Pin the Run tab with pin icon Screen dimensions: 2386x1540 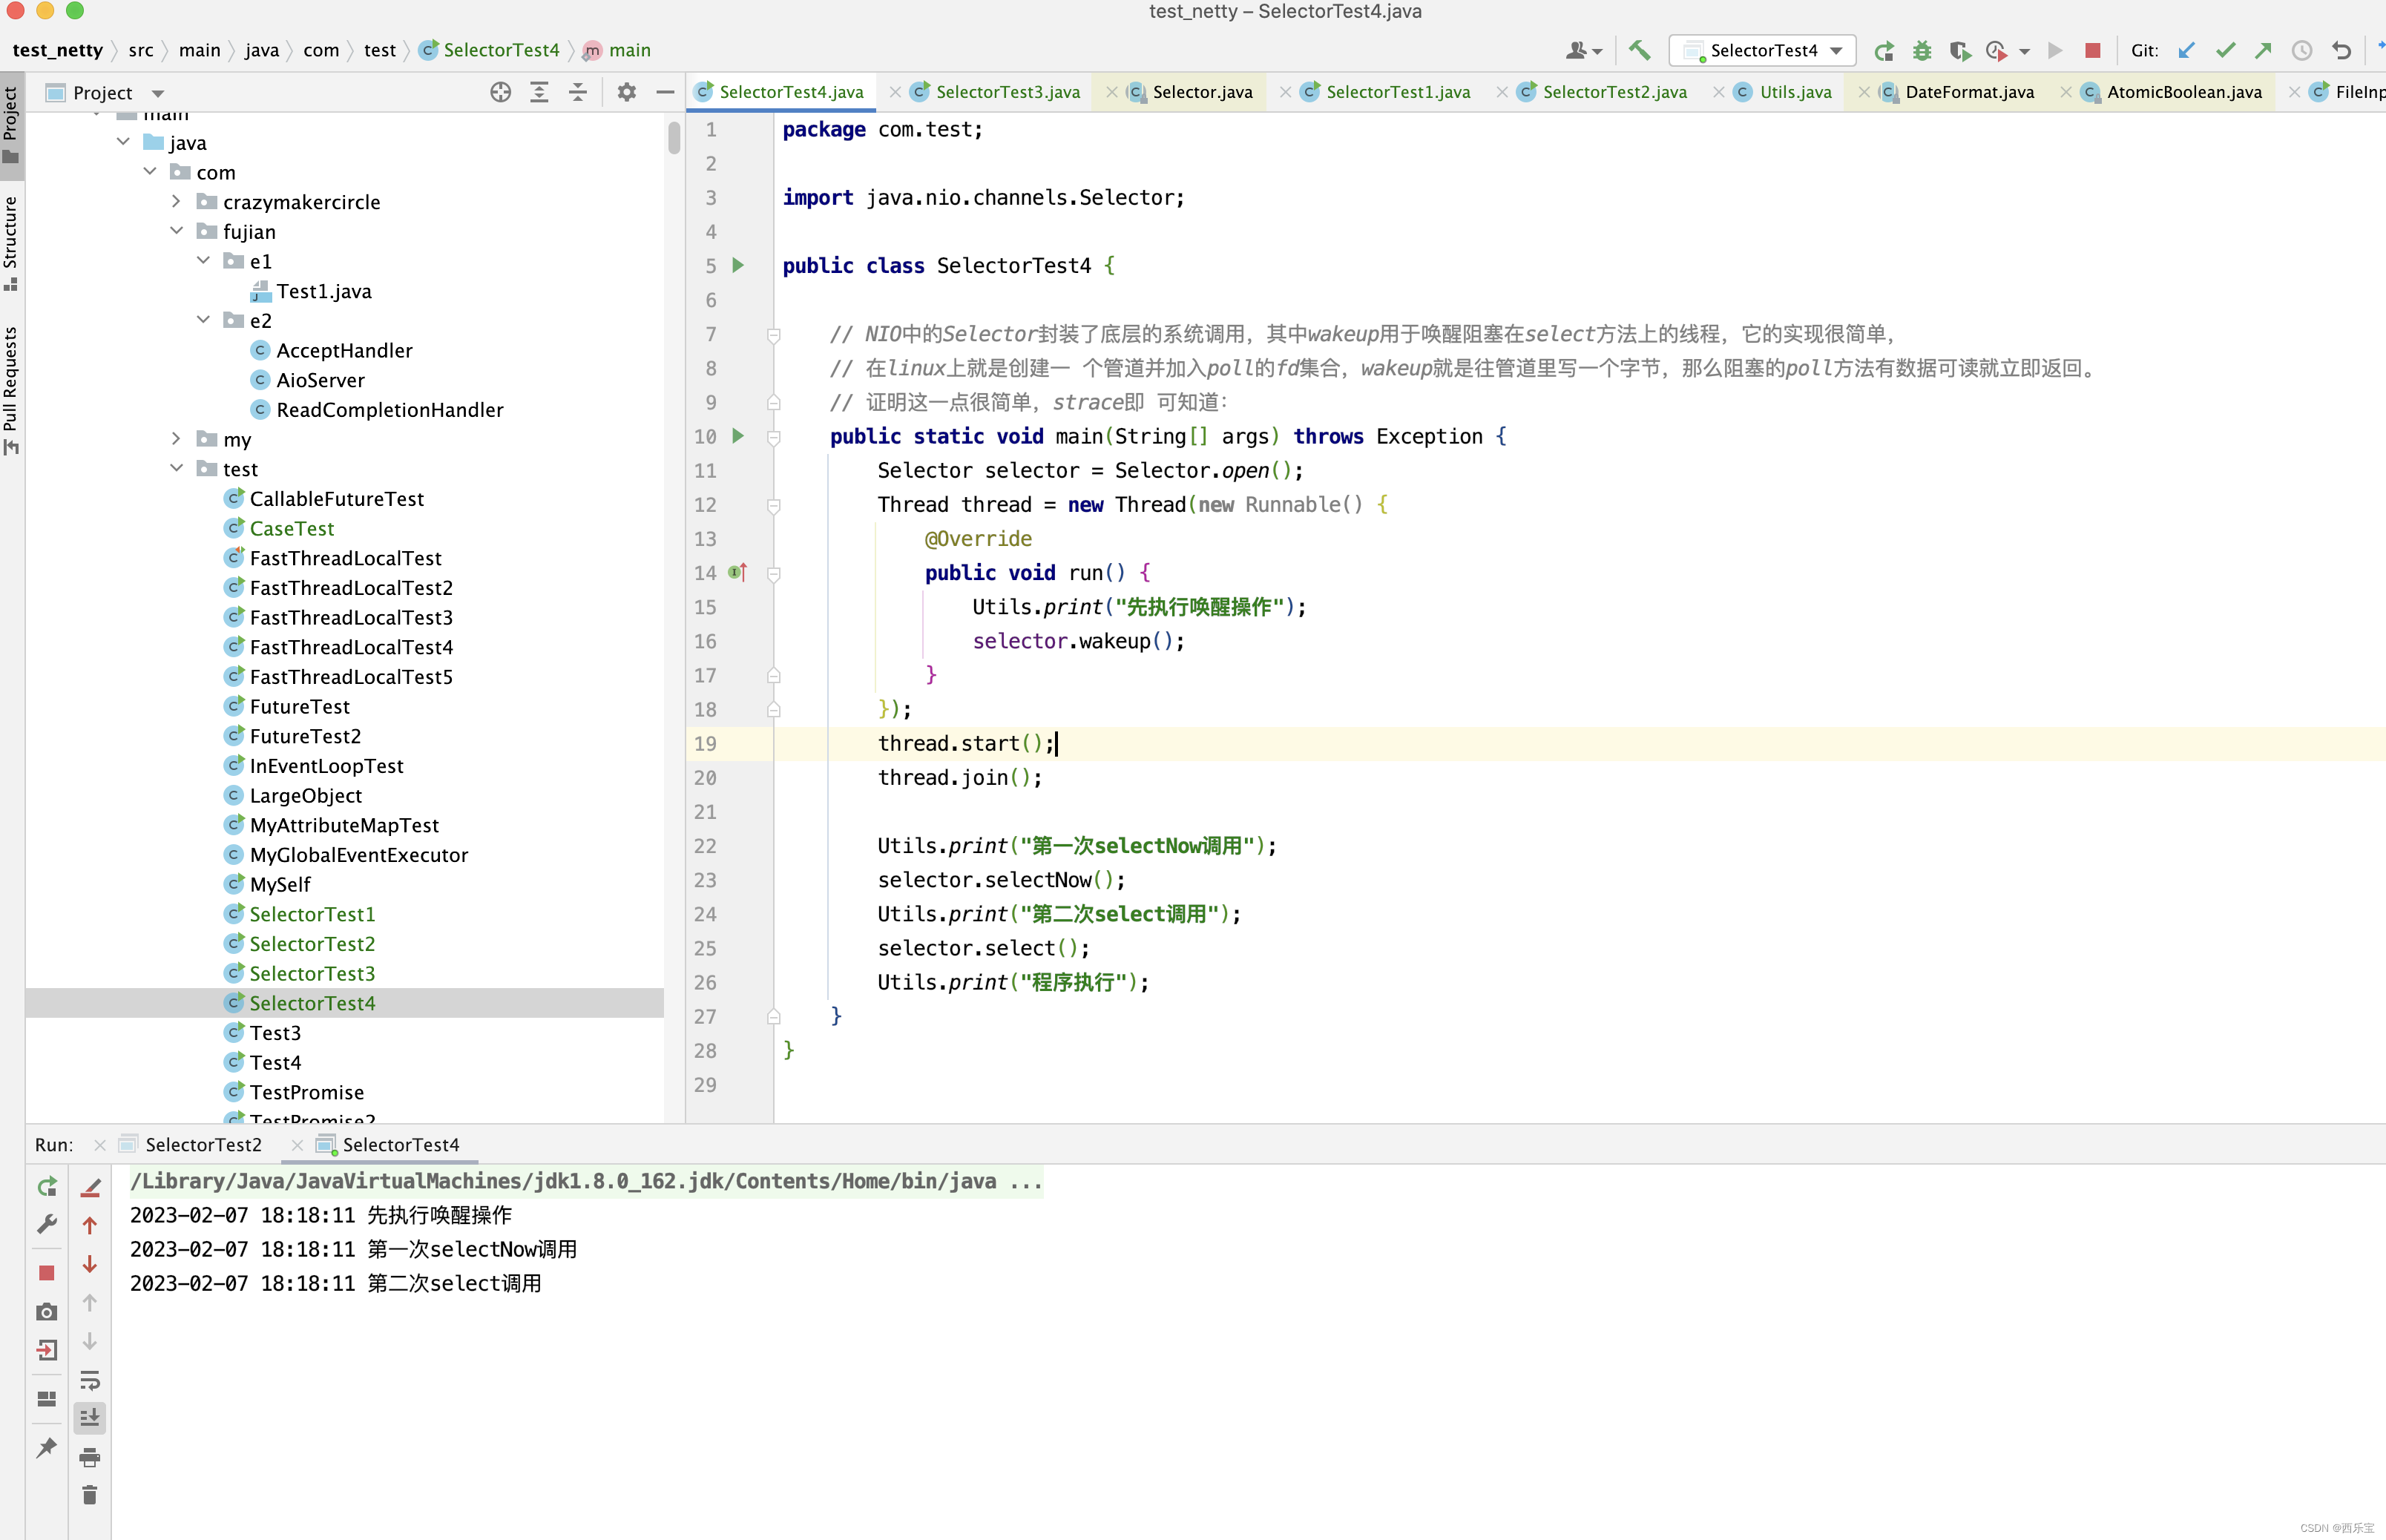pos(46,1448)
